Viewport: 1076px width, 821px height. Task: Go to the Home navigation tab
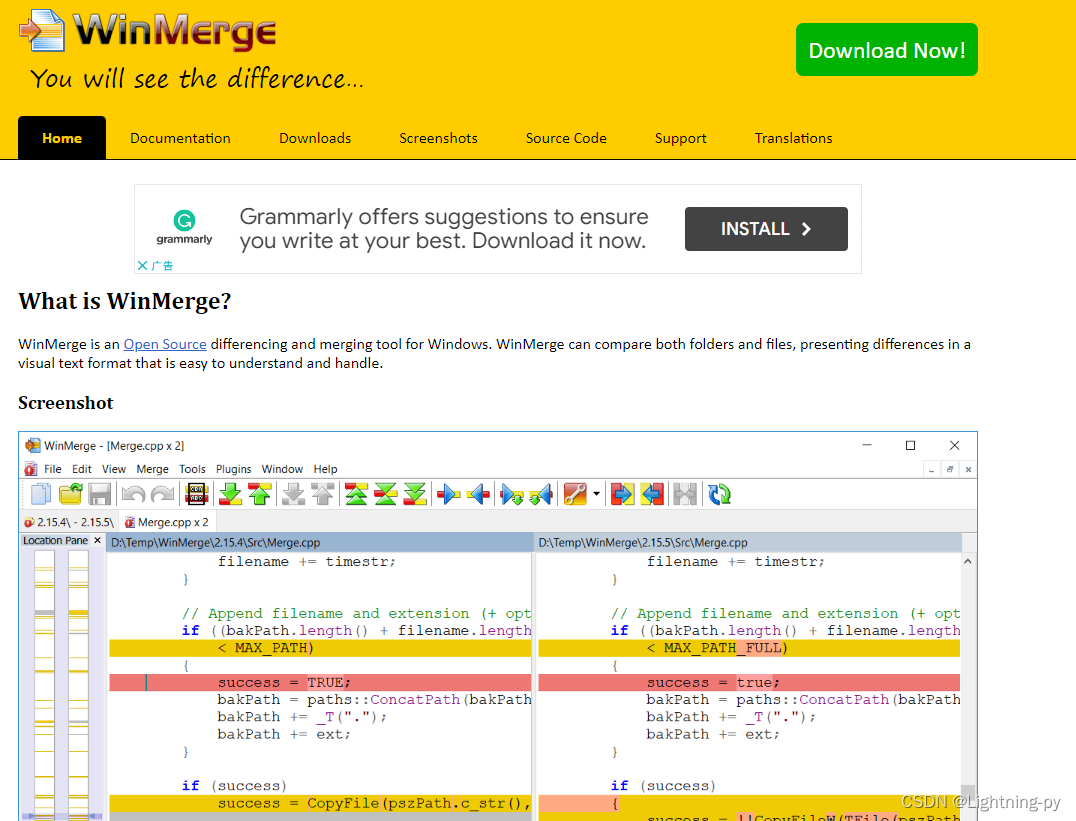[x=62, y=138]
